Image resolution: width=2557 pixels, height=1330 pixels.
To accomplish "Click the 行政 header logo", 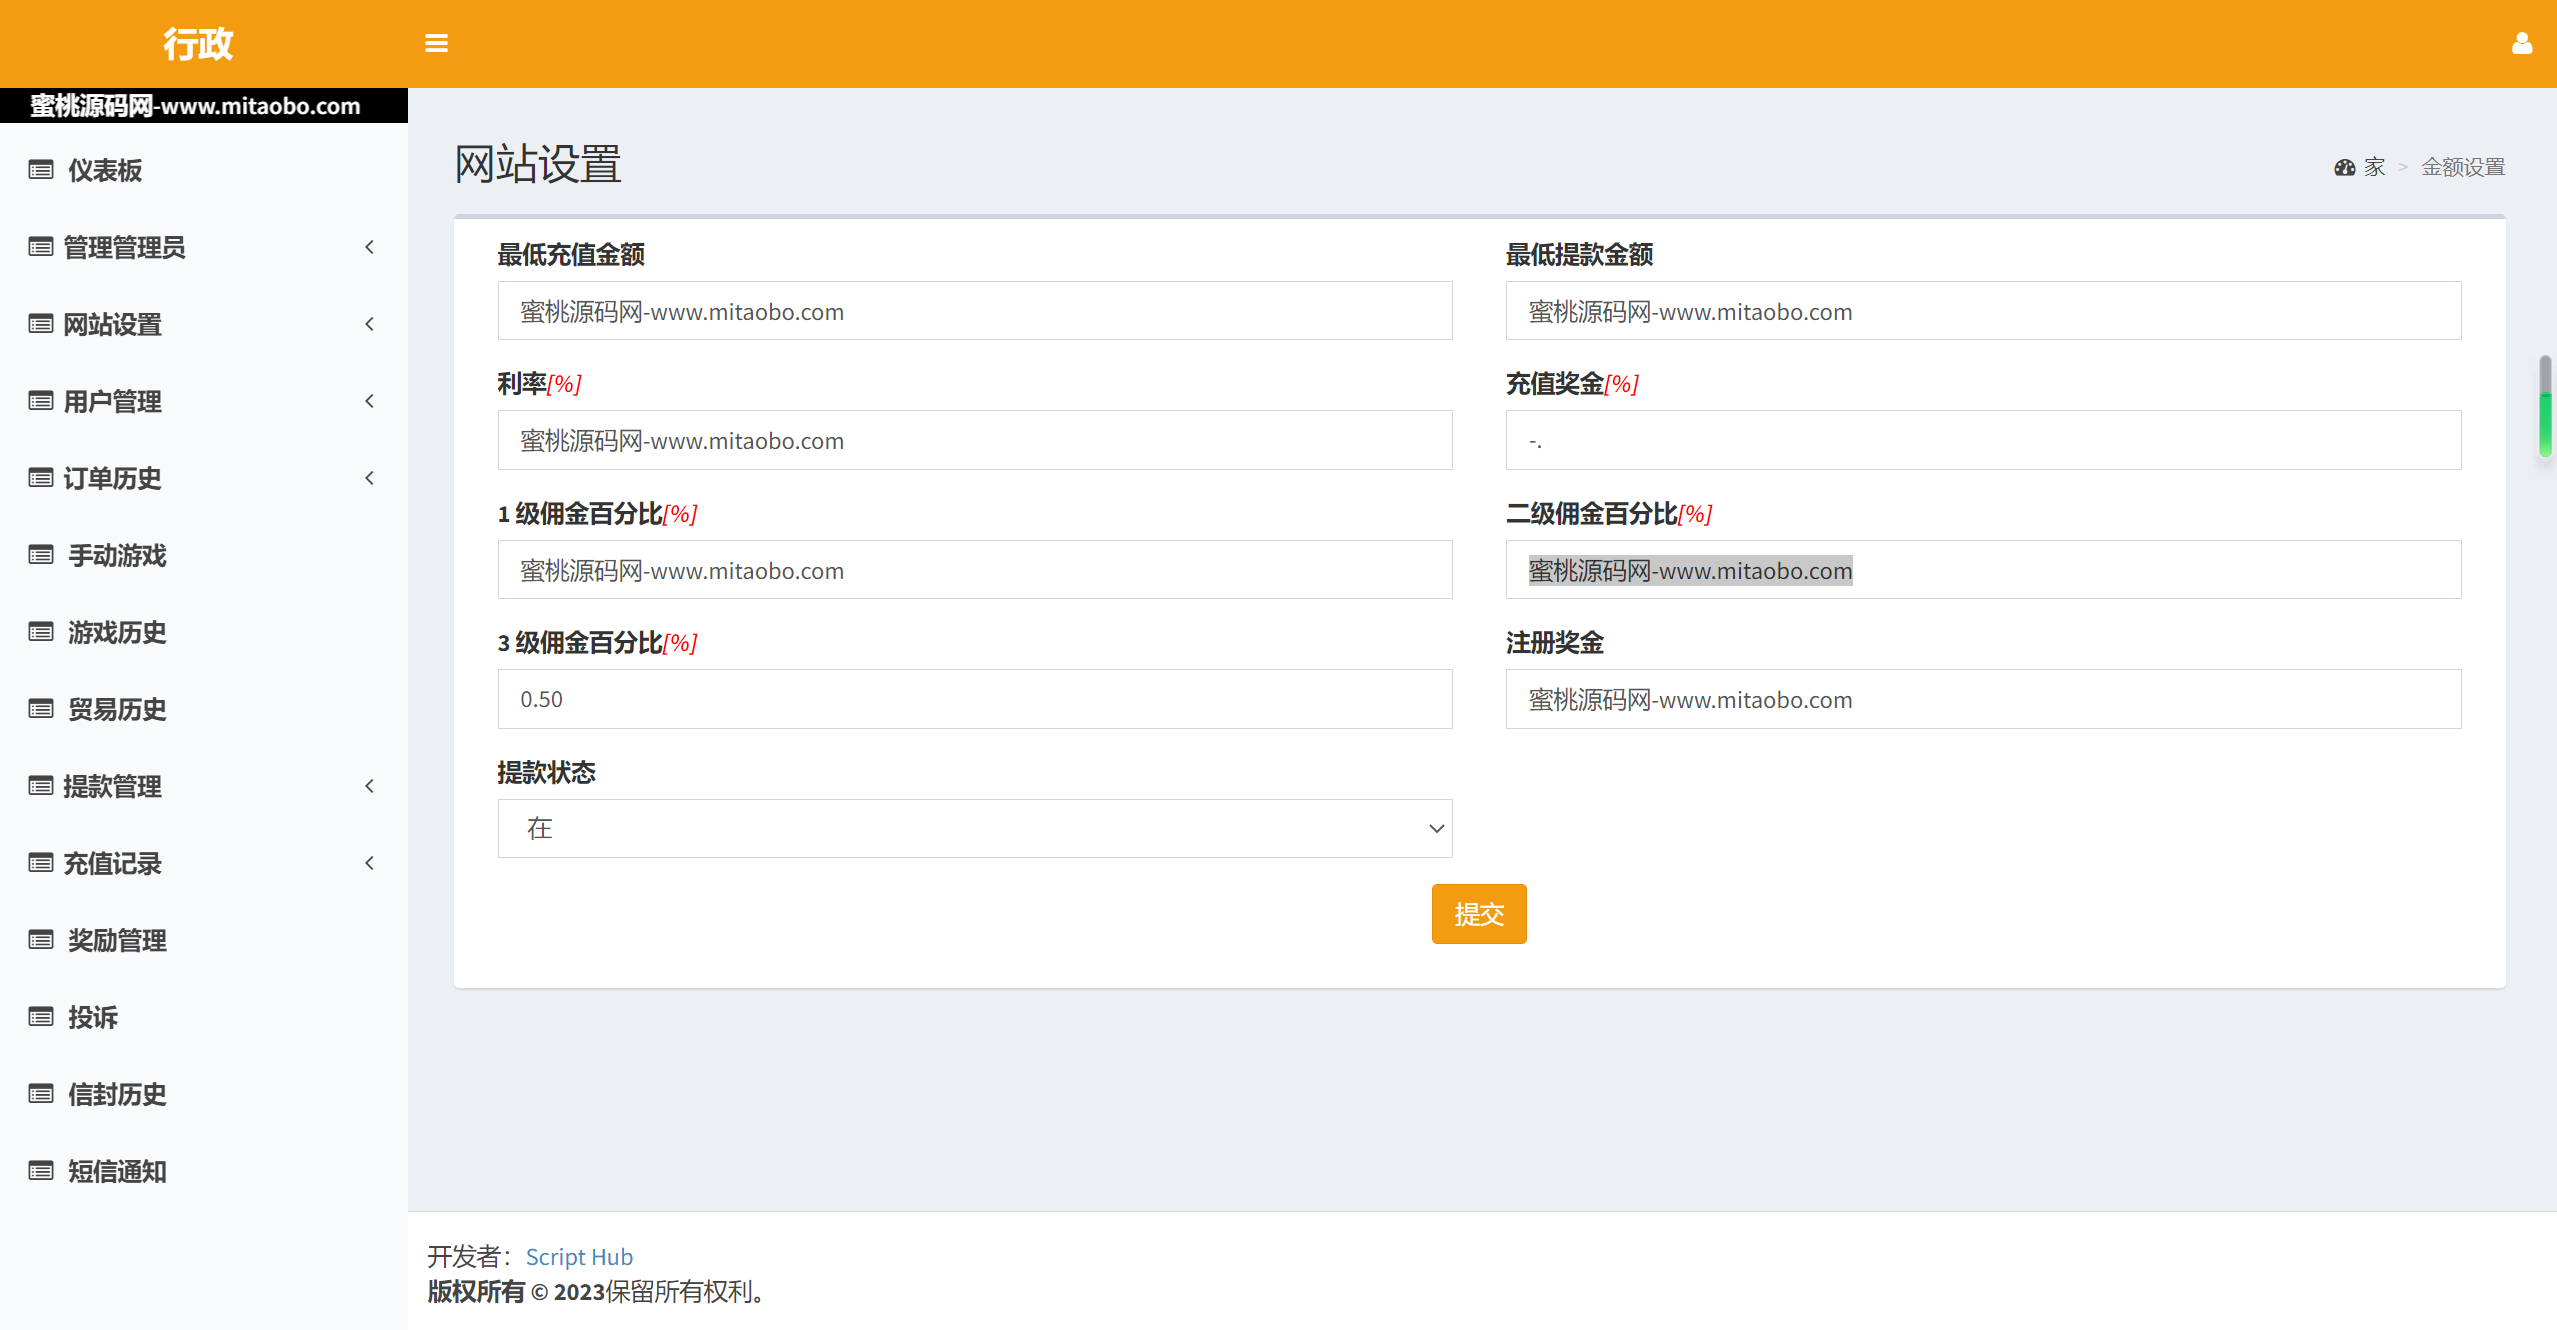I will (198, 43).
